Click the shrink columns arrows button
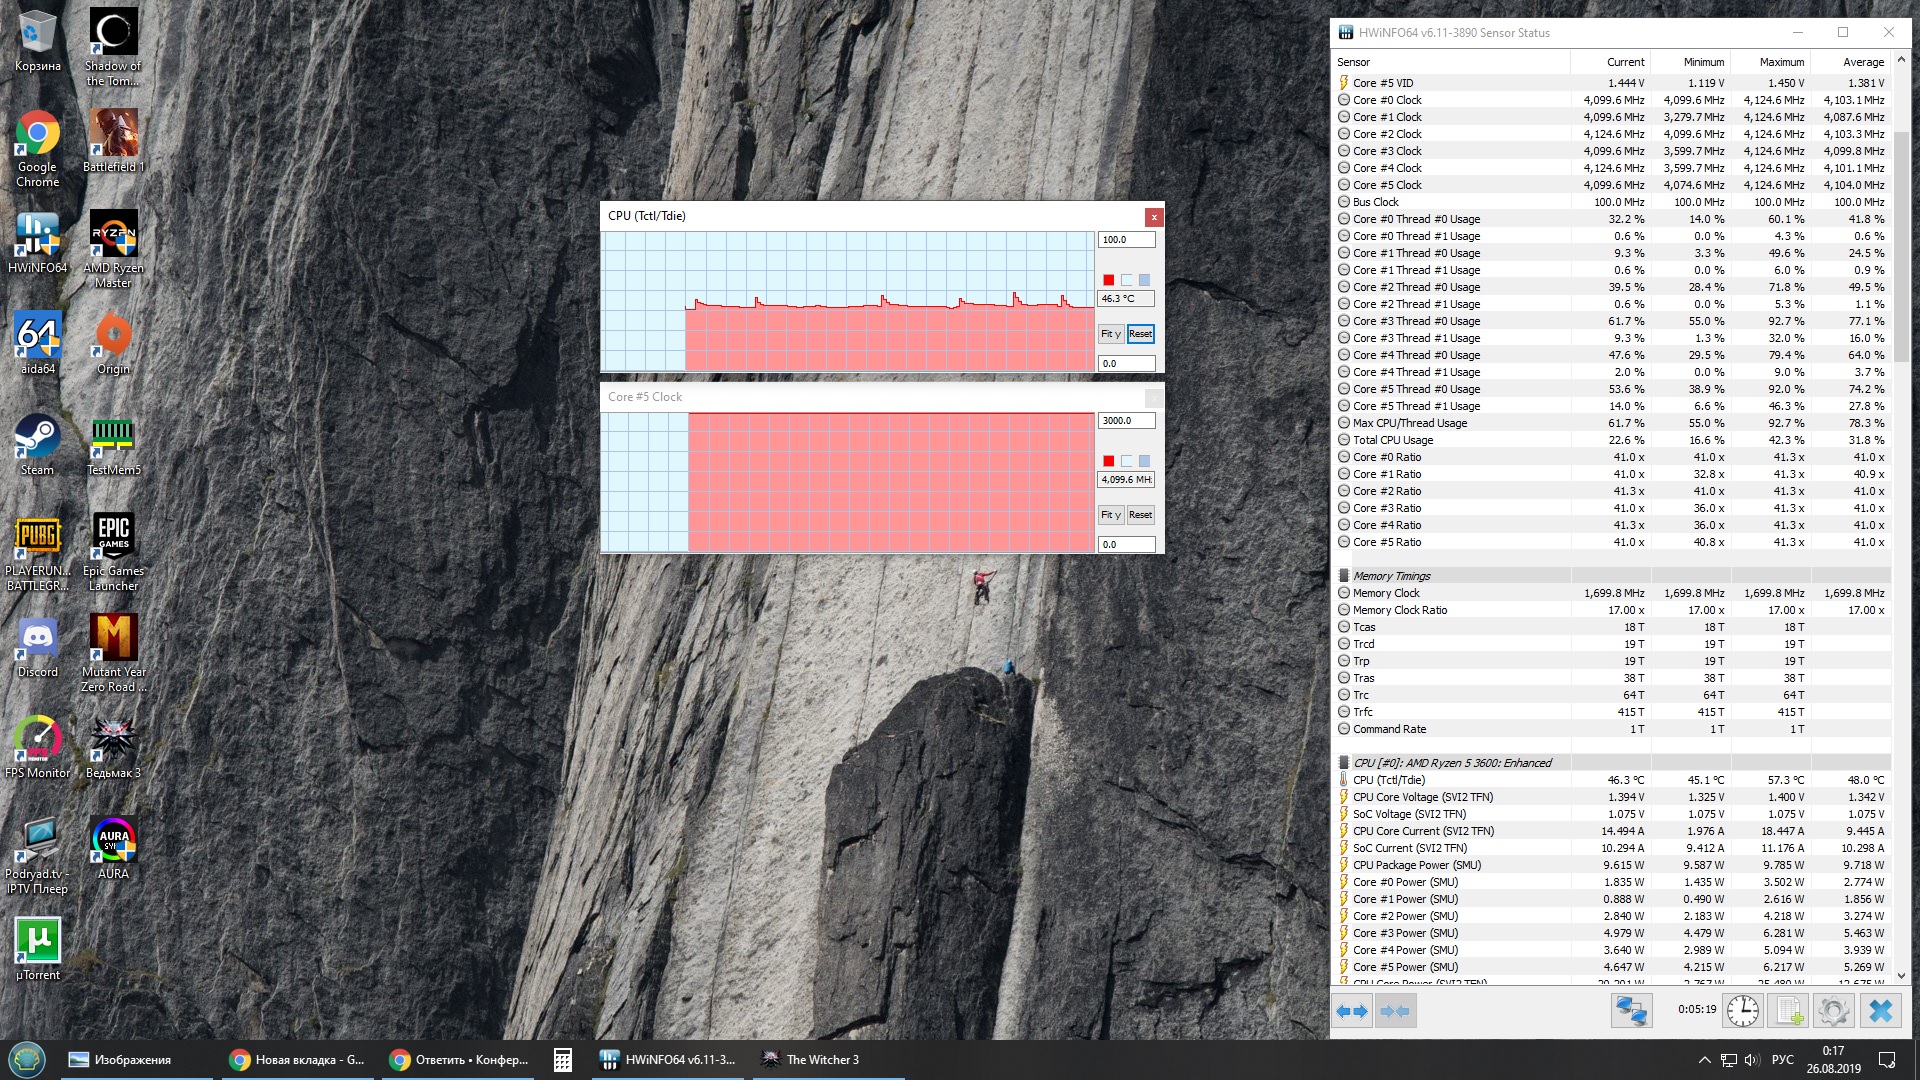The height and width of the screenshot is (1080, 1920). click(x=1394, y=1011)
